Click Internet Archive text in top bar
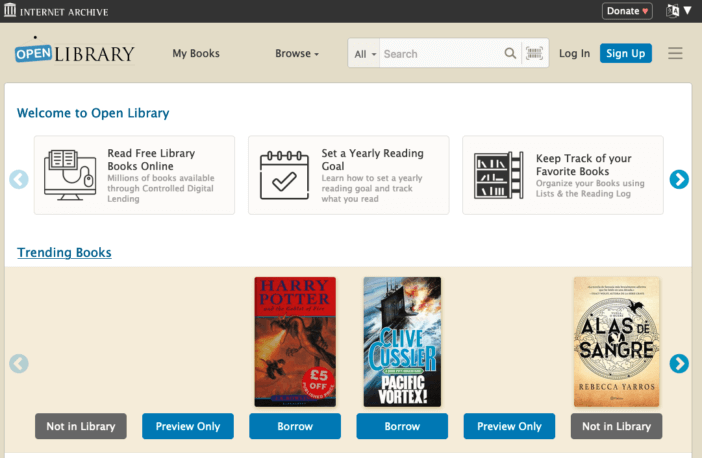 [64, 12]
